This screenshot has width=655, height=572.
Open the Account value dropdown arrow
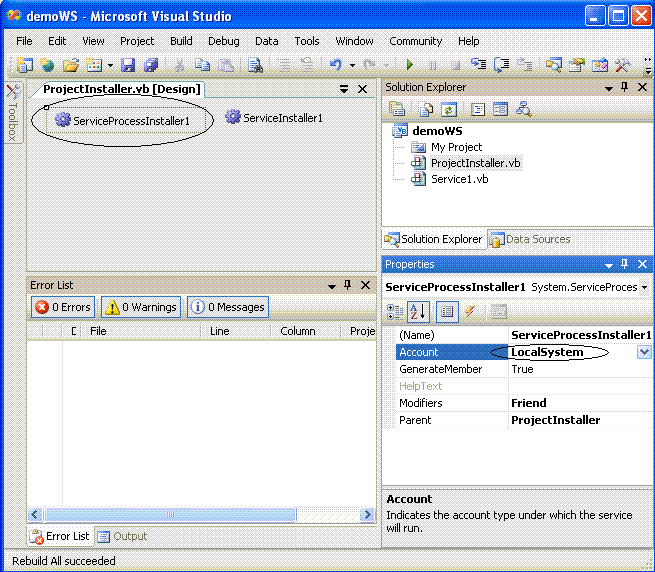tap(644, 352)
